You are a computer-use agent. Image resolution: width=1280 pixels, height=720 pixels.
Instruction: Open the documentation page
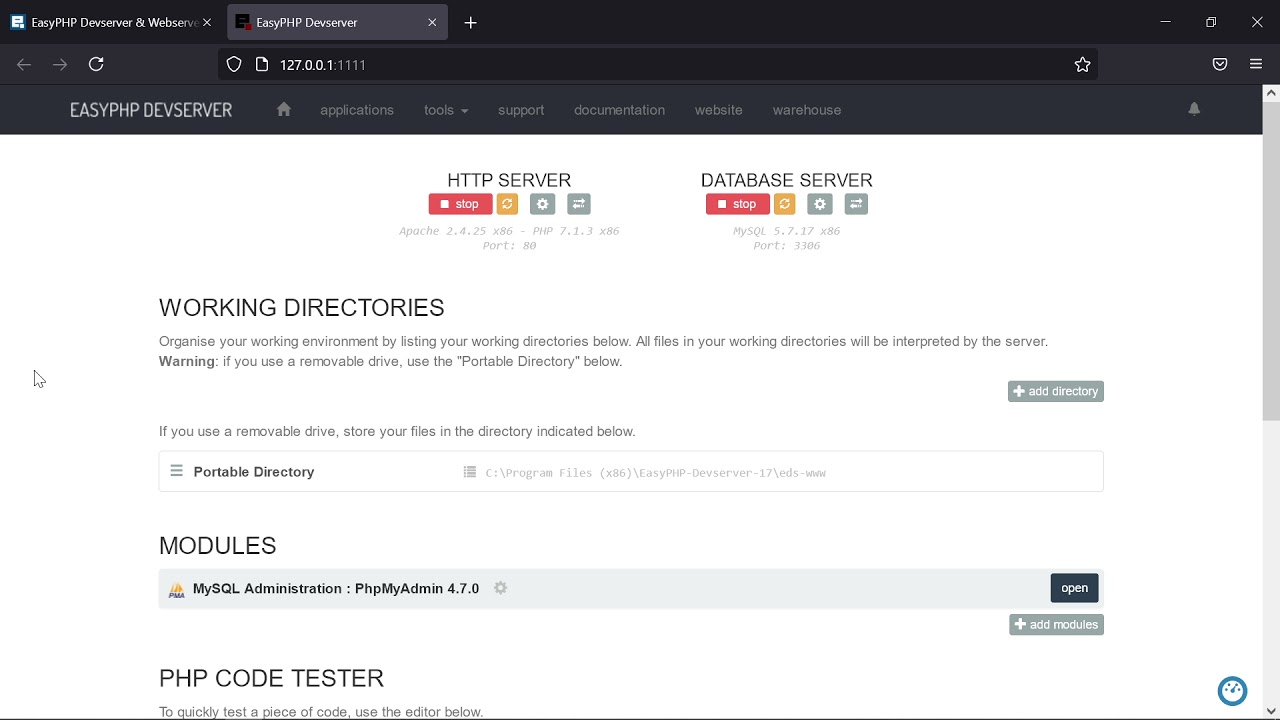coord(620,111)
